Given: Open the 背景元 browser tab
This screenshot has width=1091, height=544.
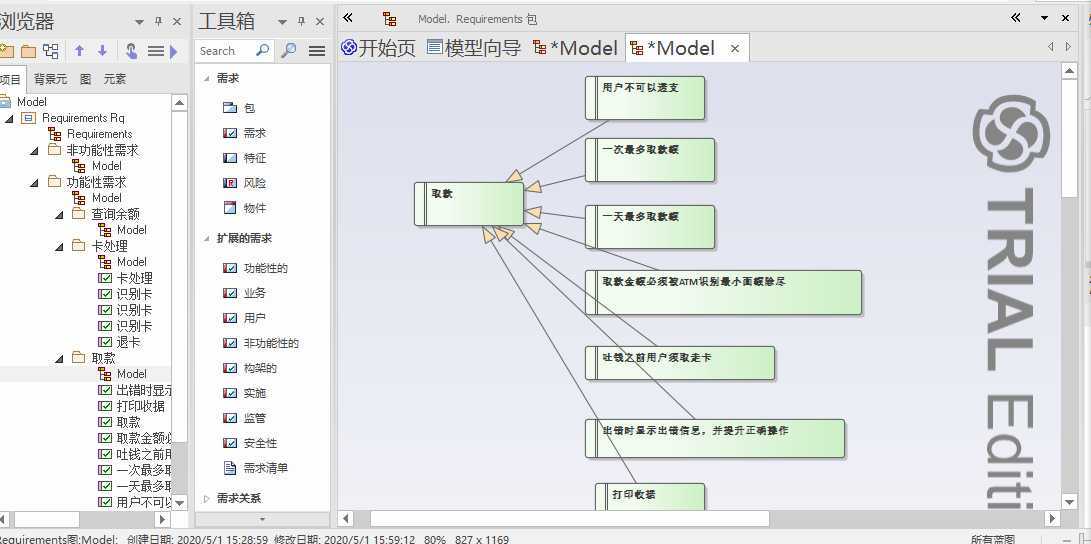Looking at the screenshot, I should click(x=50, y=79).
